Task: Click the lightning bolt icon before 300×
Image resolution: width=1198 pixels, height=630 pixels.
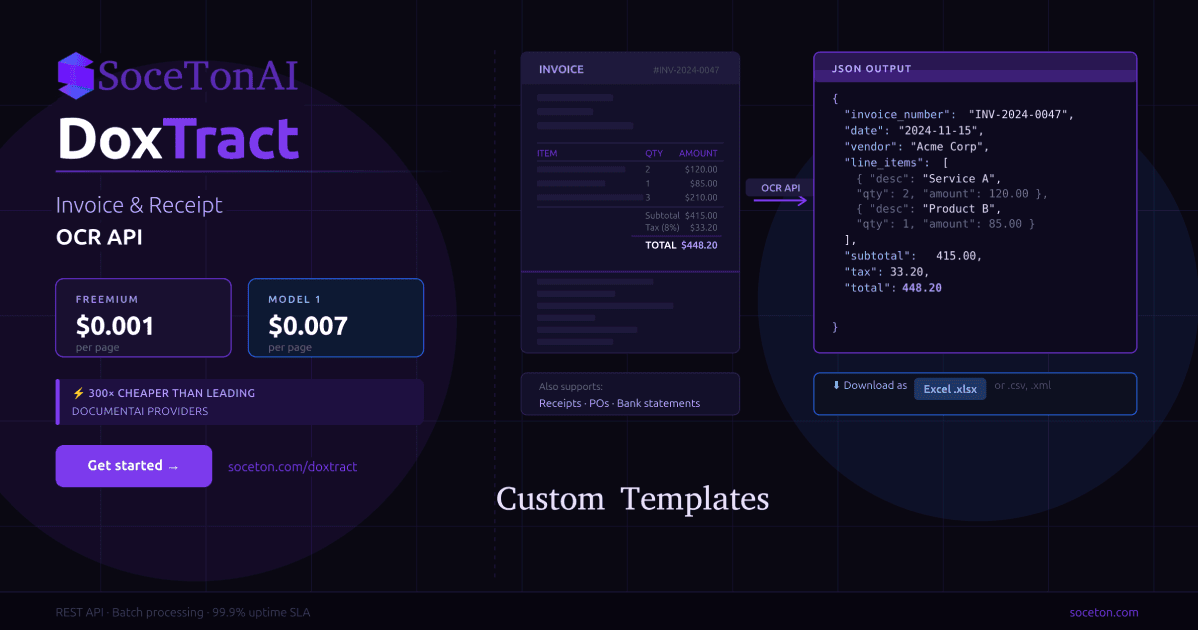Action: click(78, 393)
